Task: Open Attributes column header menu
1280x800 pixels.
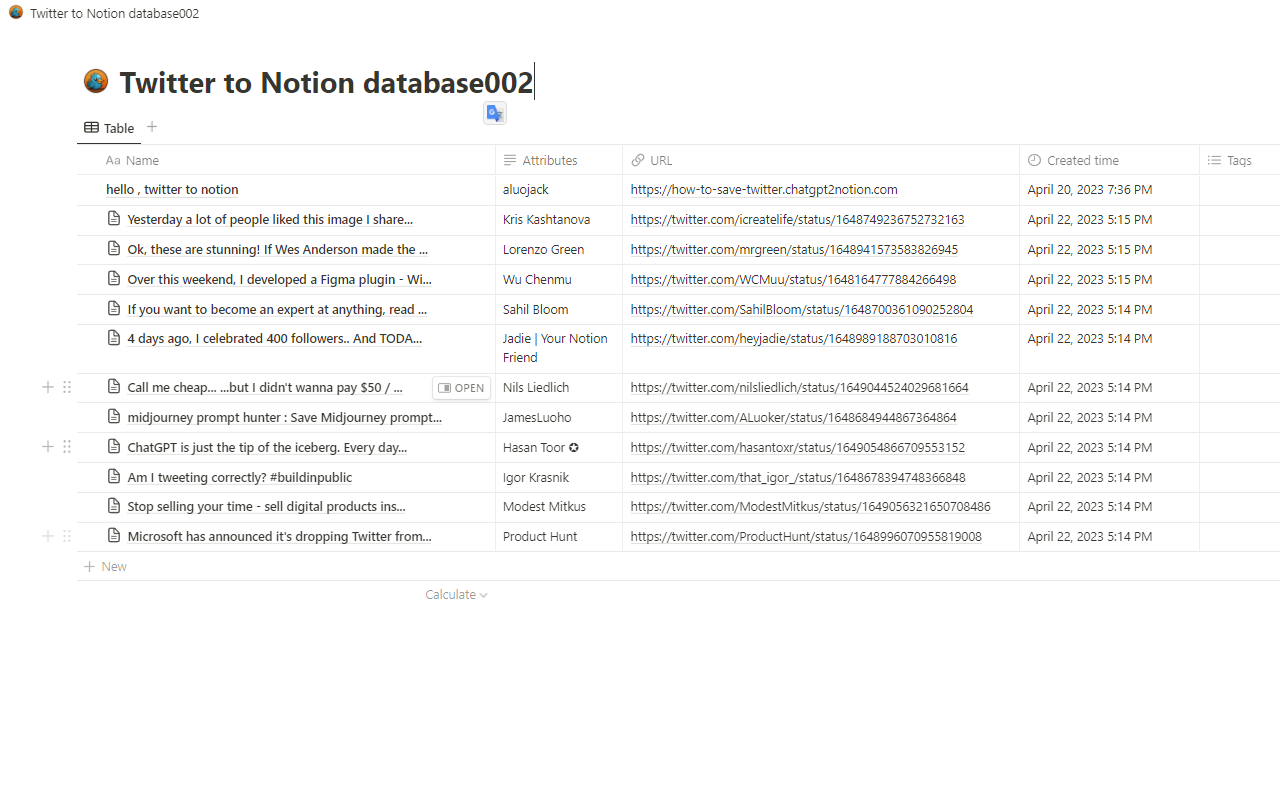Action: pos(559,160)
